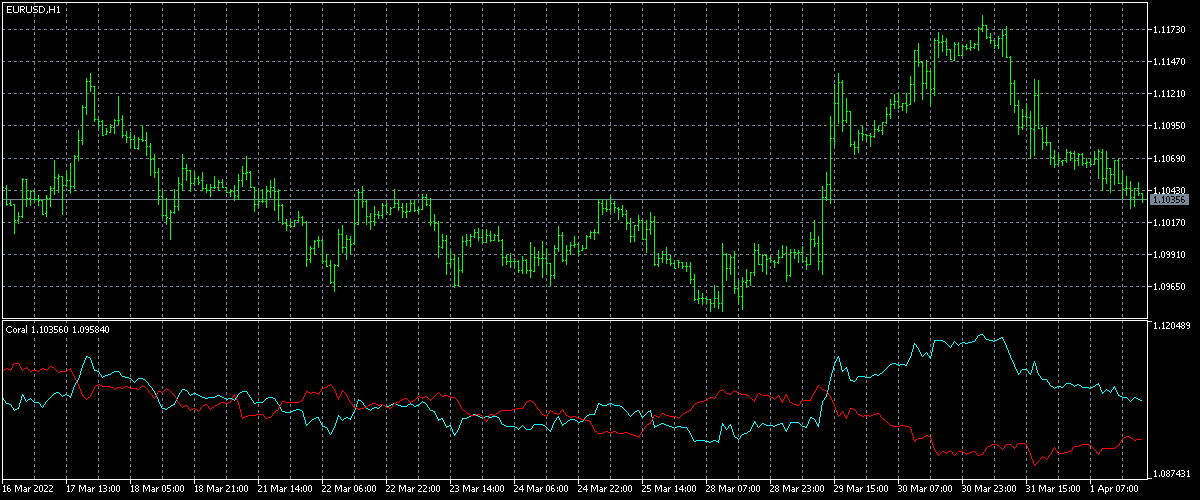Viewport: 1200px width, 500px height.
Task: Click the 18 Mar 05:00 time label
Action: pyautogui.click(x=157, y=489)
